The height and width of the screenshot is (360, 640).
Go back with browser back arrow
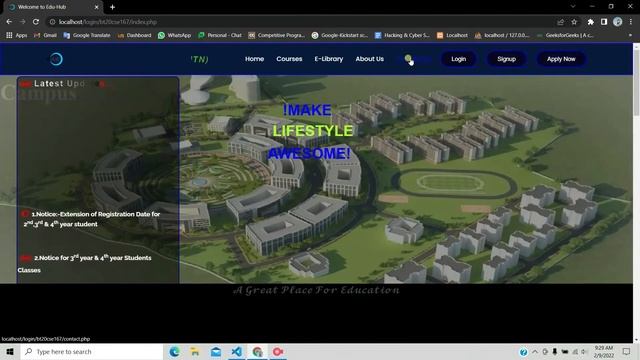(x=9, y=22)
